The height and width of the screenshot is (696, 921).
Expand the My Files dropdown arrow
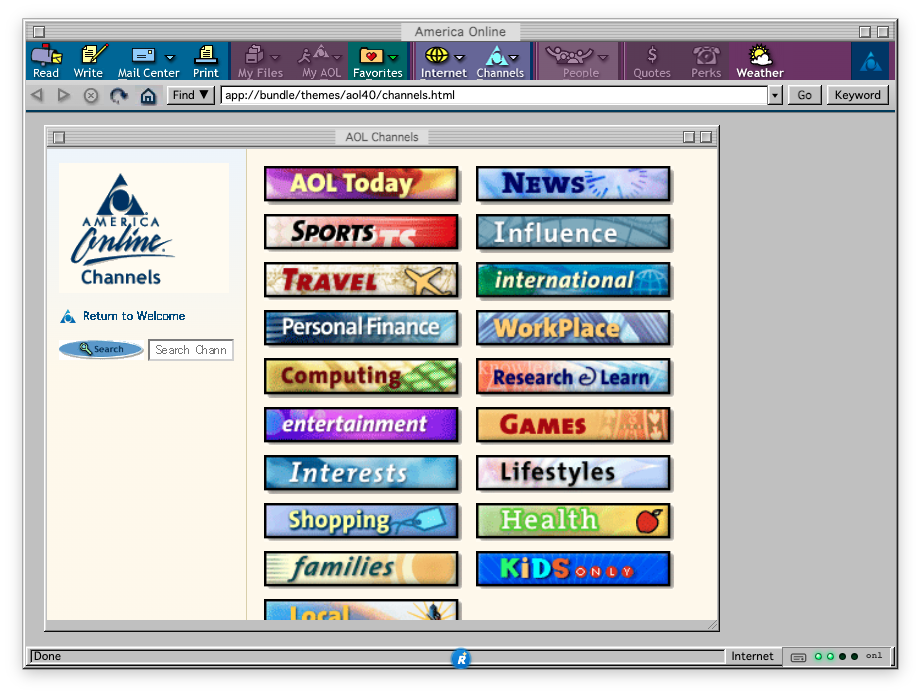275,58
